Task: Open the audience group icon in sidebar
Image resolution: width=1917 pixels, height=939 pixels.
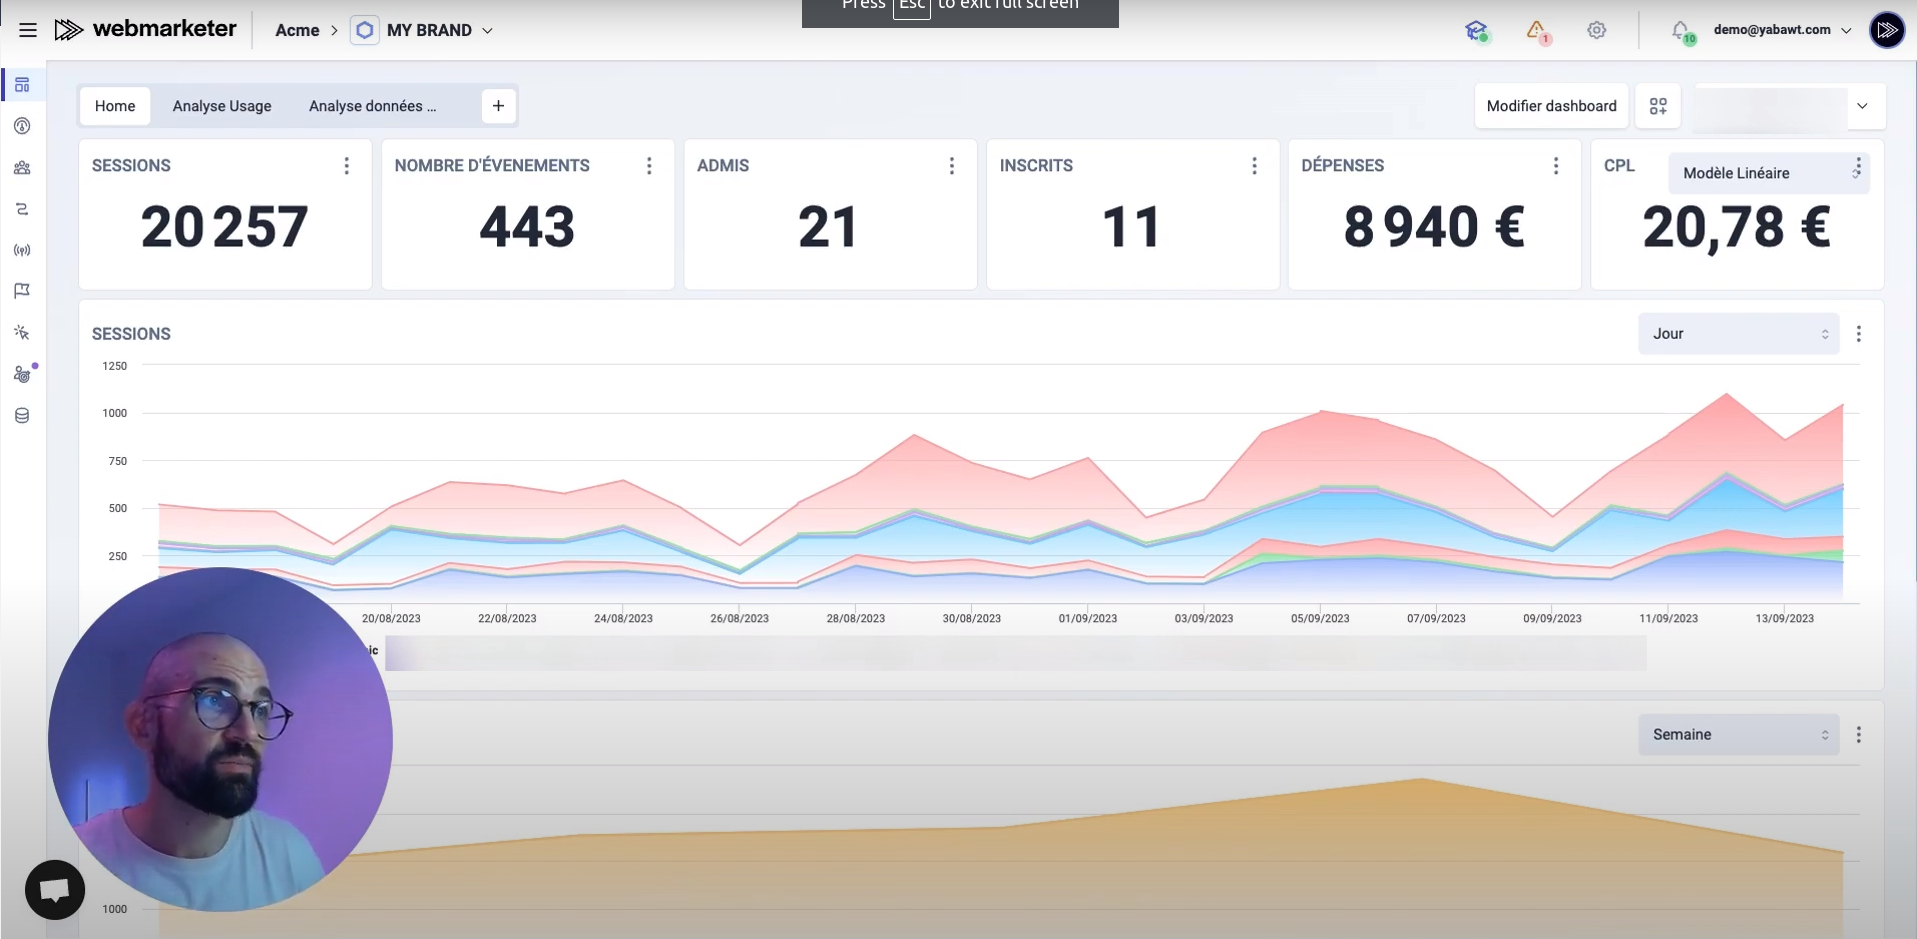Action: coord(22,168)
